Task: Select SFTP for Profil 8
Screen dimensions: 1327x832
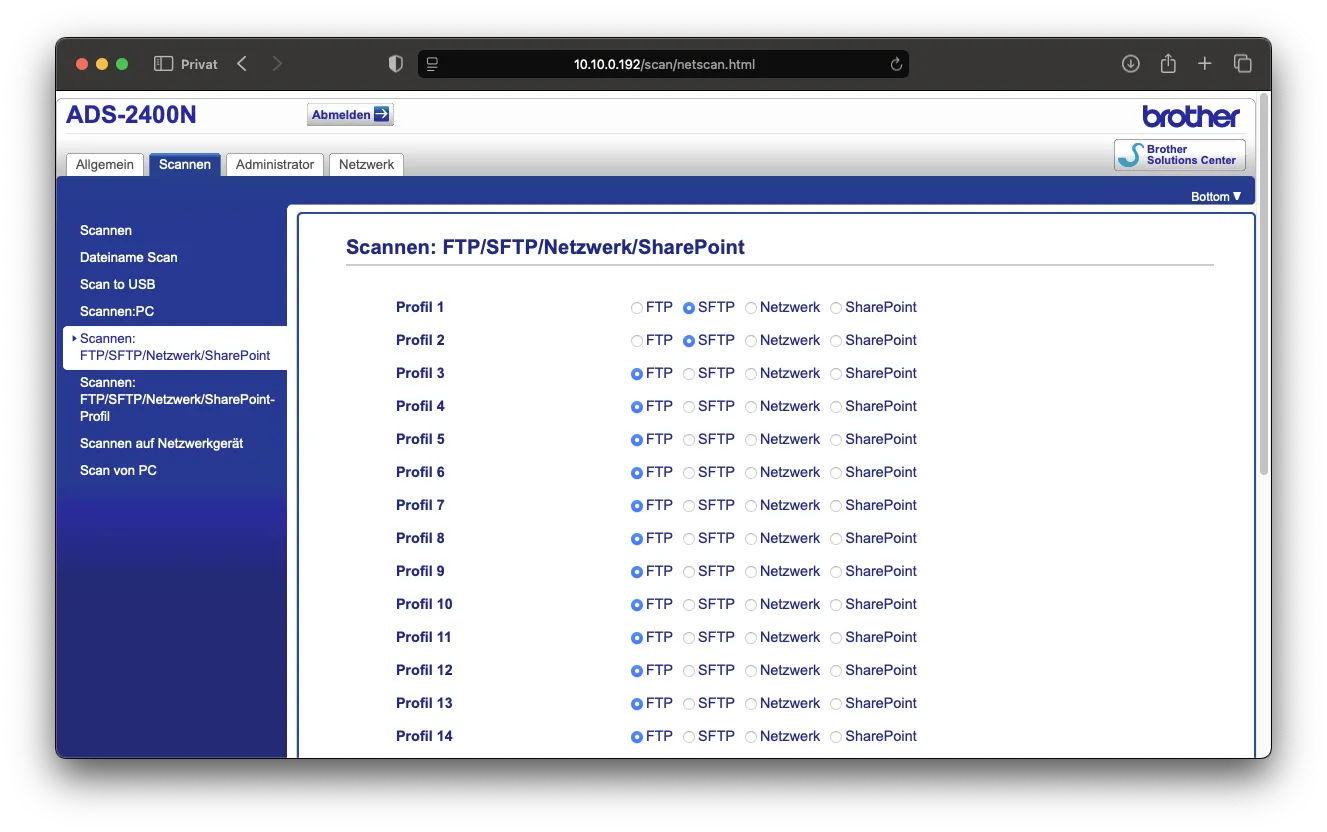Action: (x=689, y=539)
